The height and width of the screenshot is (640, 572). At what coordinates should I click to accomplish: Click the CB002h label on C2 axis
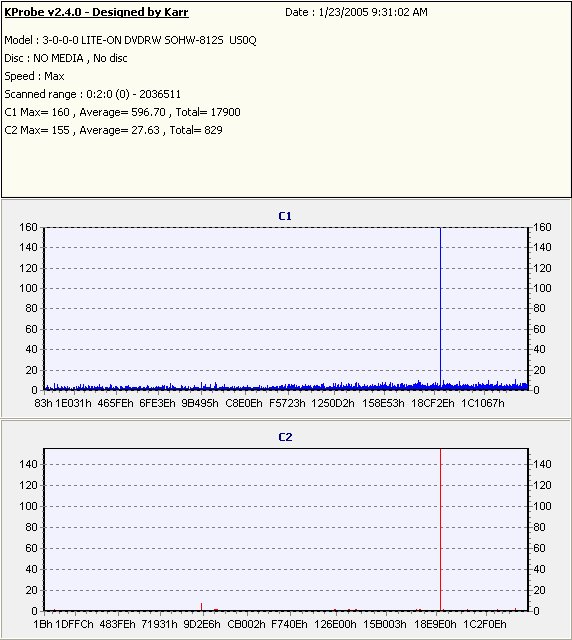click(246, 624)
